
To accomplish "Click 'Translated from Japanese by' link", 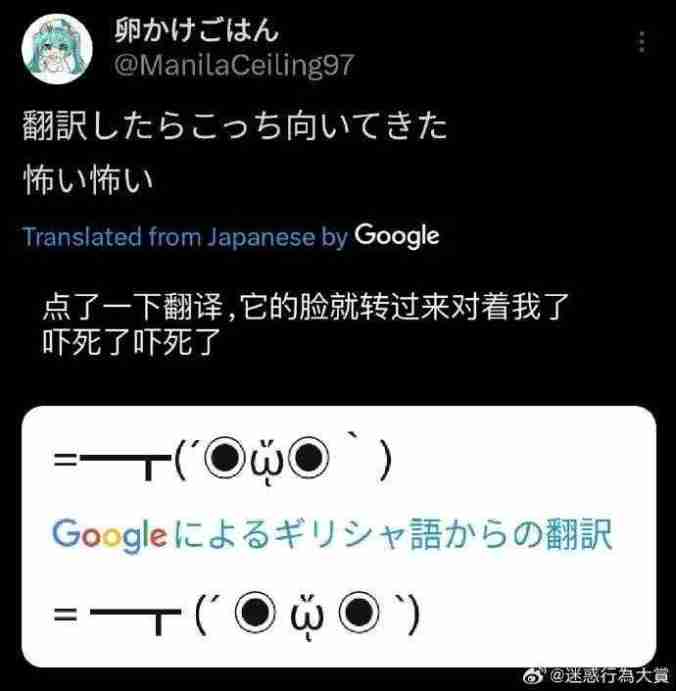I will [185, 237].
